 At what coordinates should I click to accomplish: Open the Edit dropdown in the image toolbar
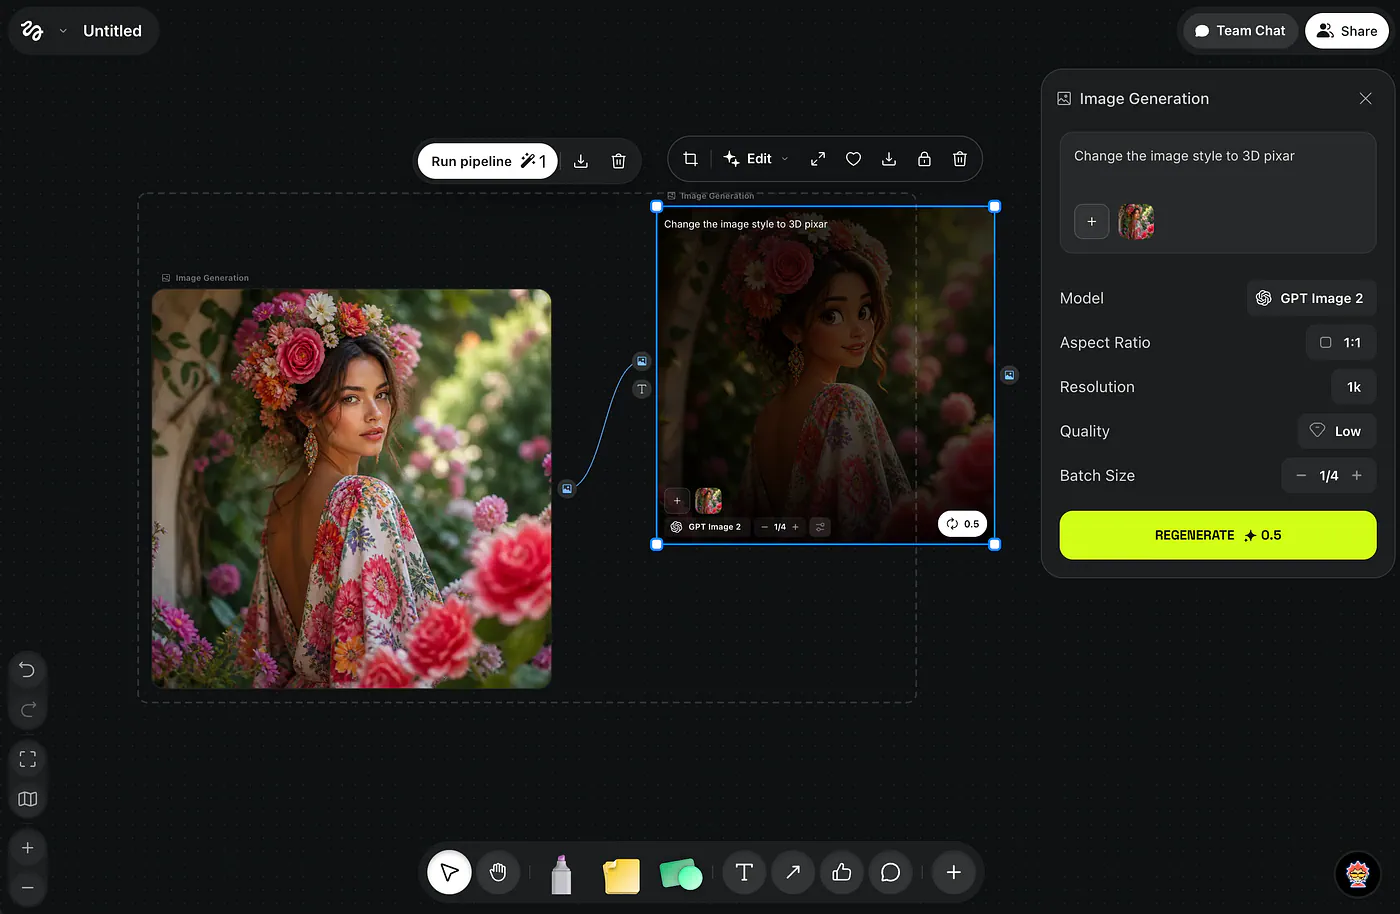point(756,159)
